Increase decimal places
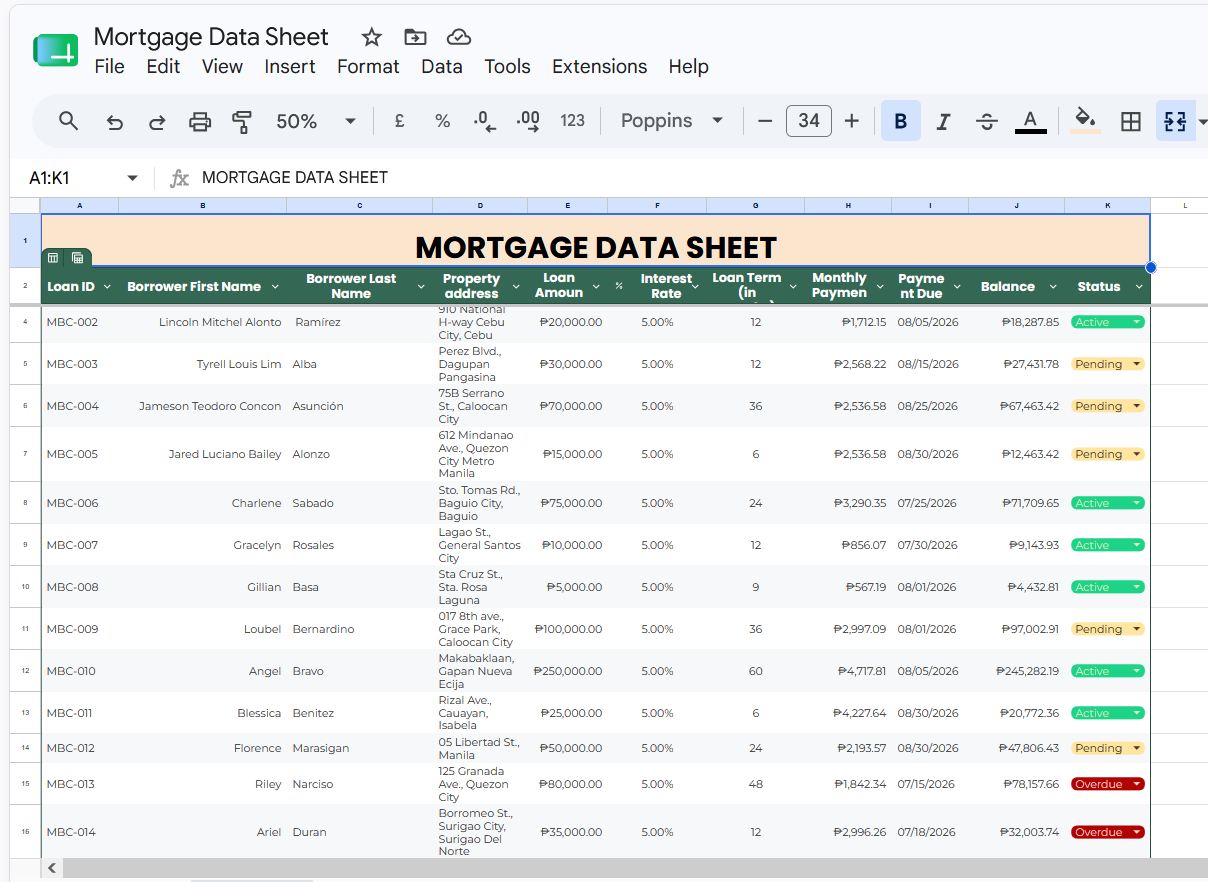Screen dimensions: 1208x882 click(x=528, y=121)
